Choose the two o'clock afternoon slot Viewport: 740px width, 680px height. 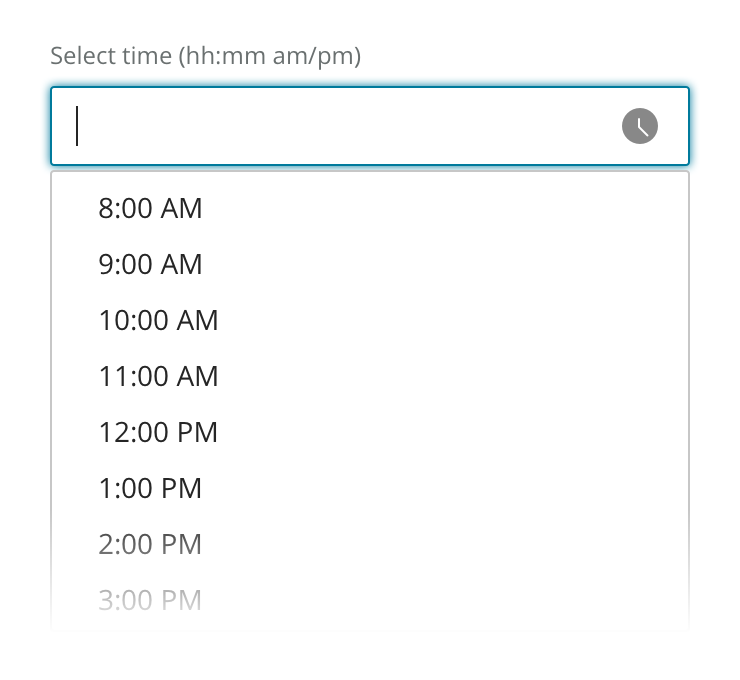(150, 544)
